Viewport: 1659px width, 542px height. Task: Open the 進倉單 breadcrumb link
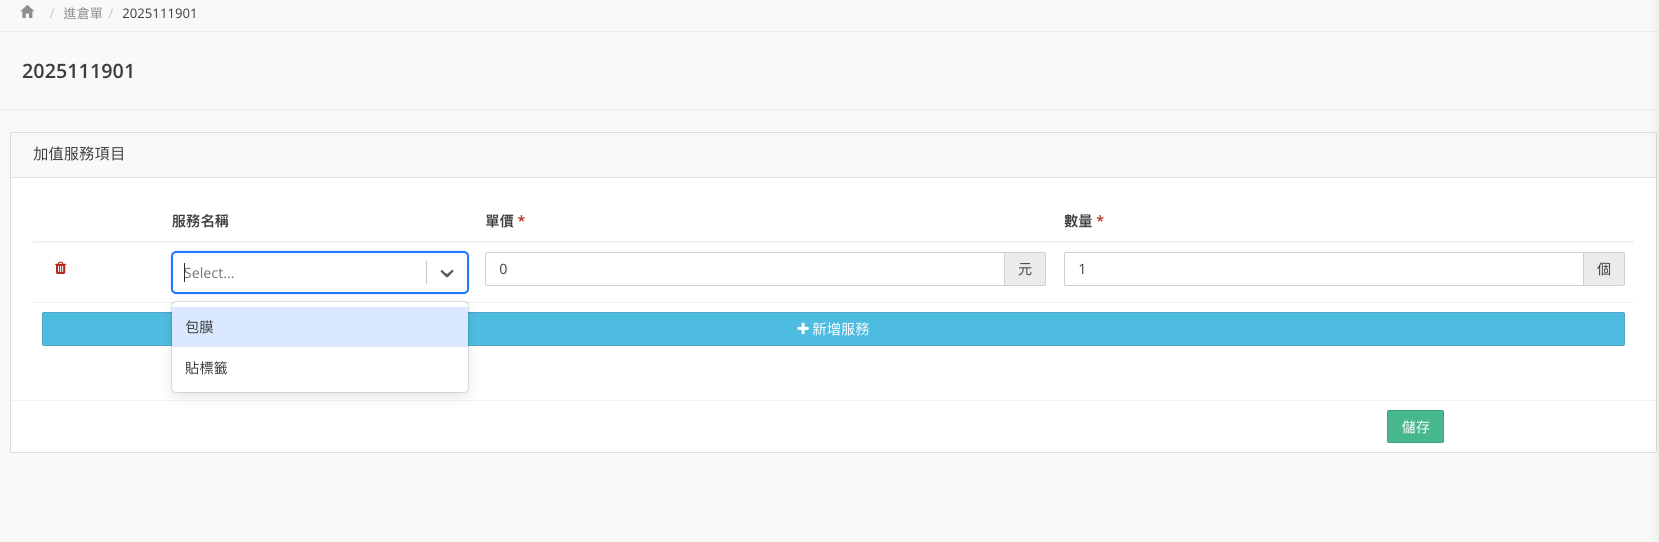point(83,13)
